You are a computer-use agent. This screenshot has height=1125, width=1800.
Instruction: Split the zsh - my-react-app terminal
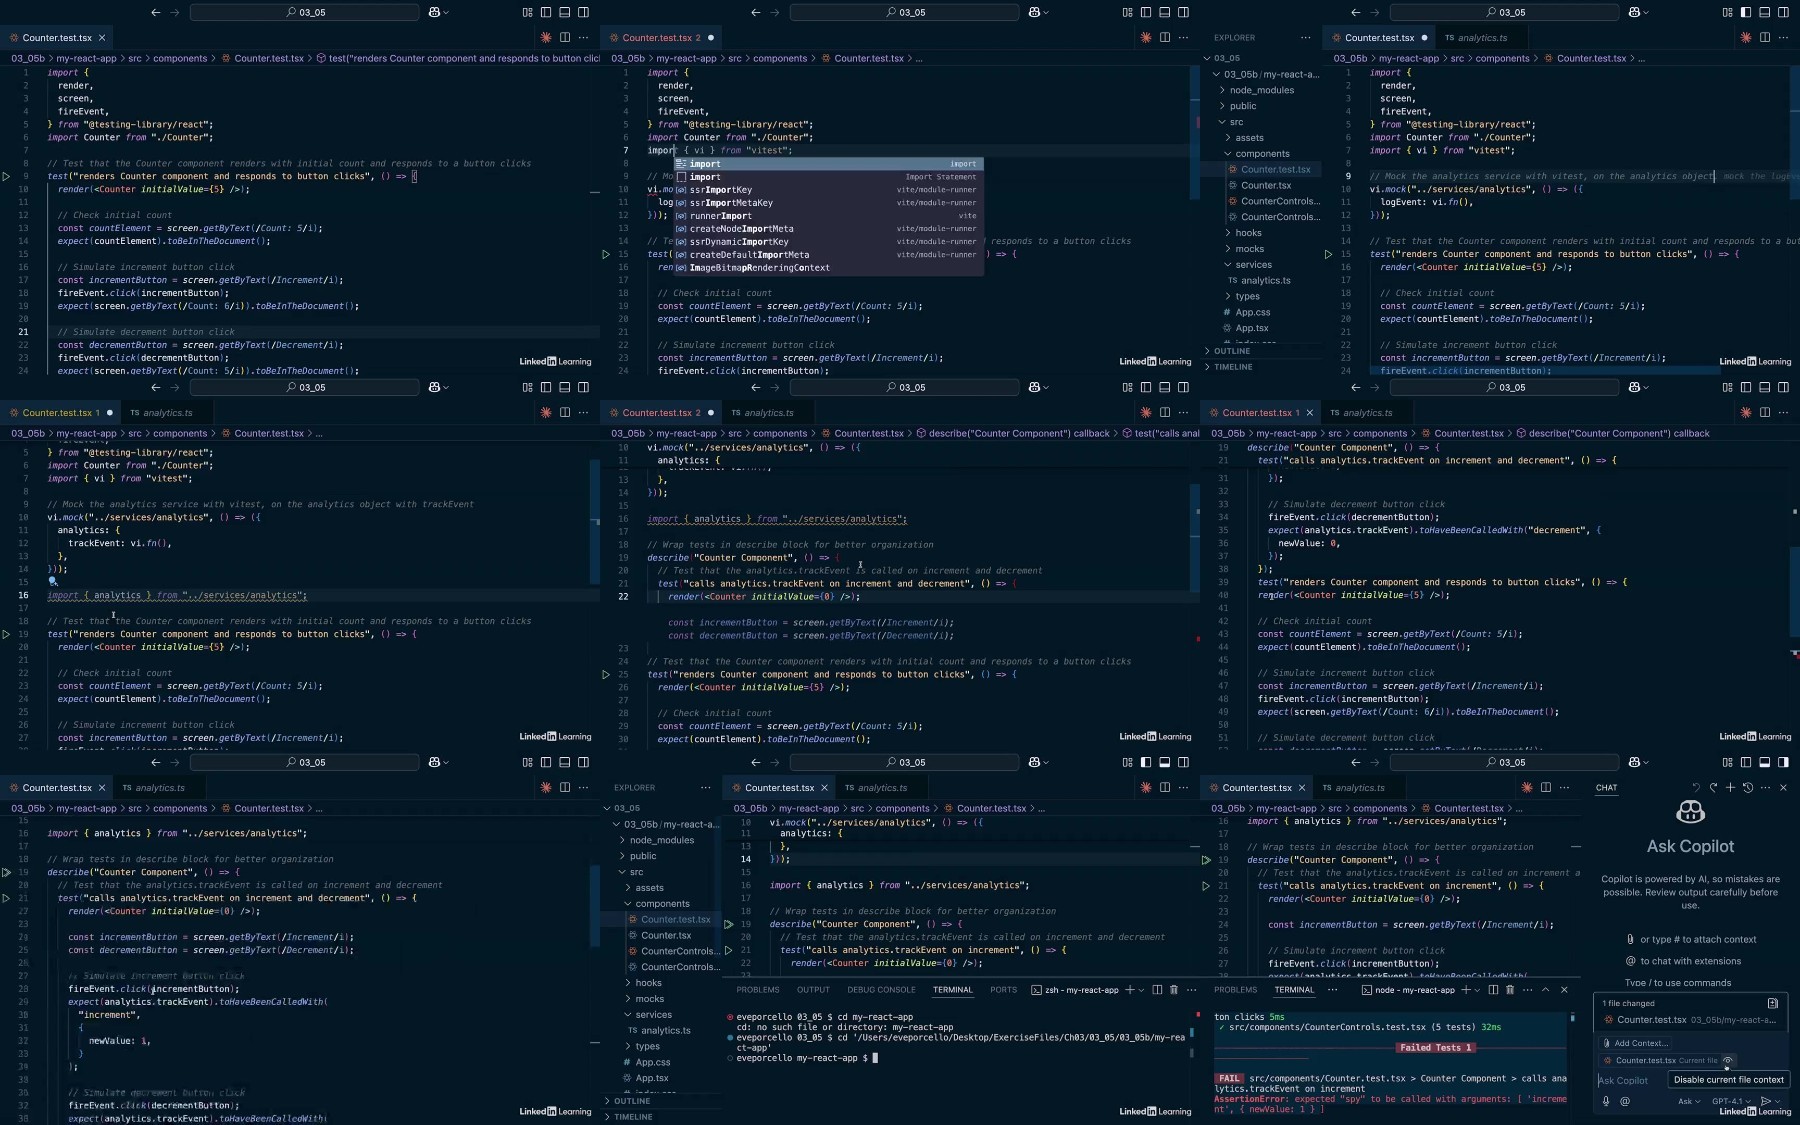point(1157,990)
